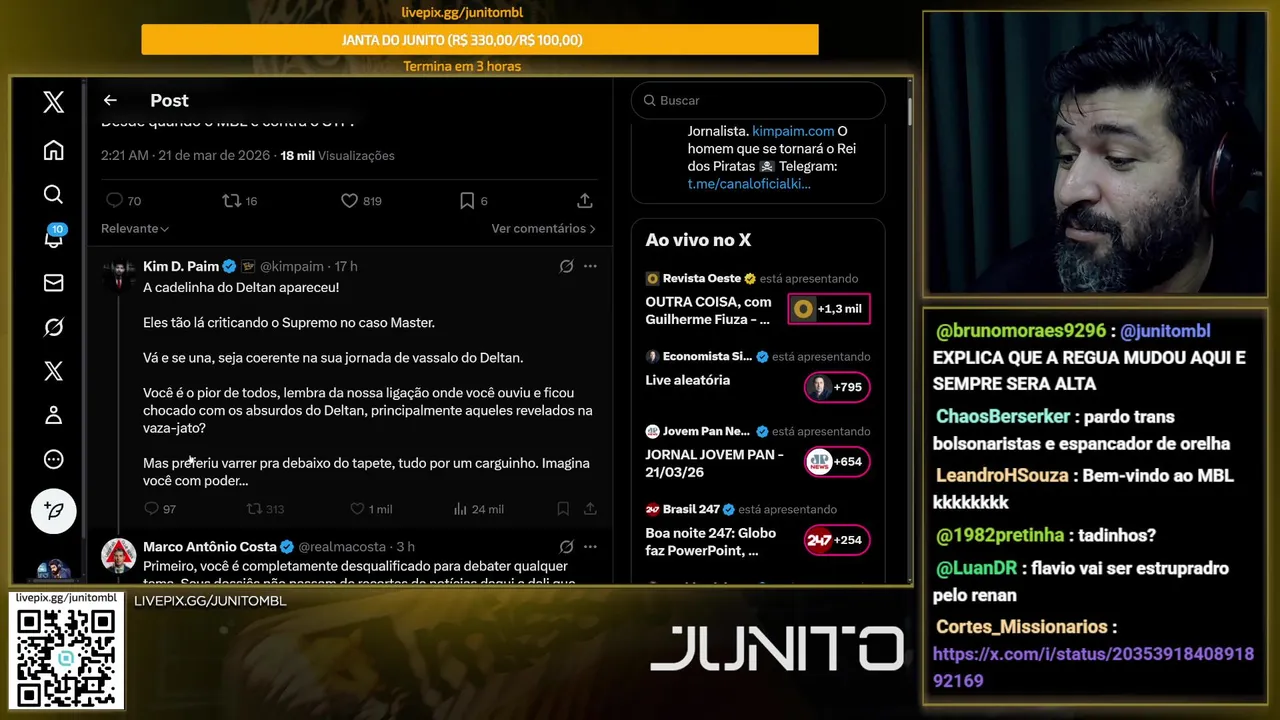Open @realmacosta handle
The image size is (1280, 720).
click(x=342, y=546)
